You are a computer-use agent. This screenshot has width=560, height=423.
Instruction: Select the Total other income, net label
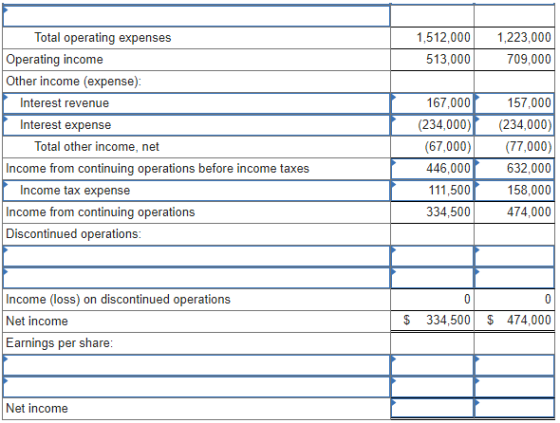(97, 147)
